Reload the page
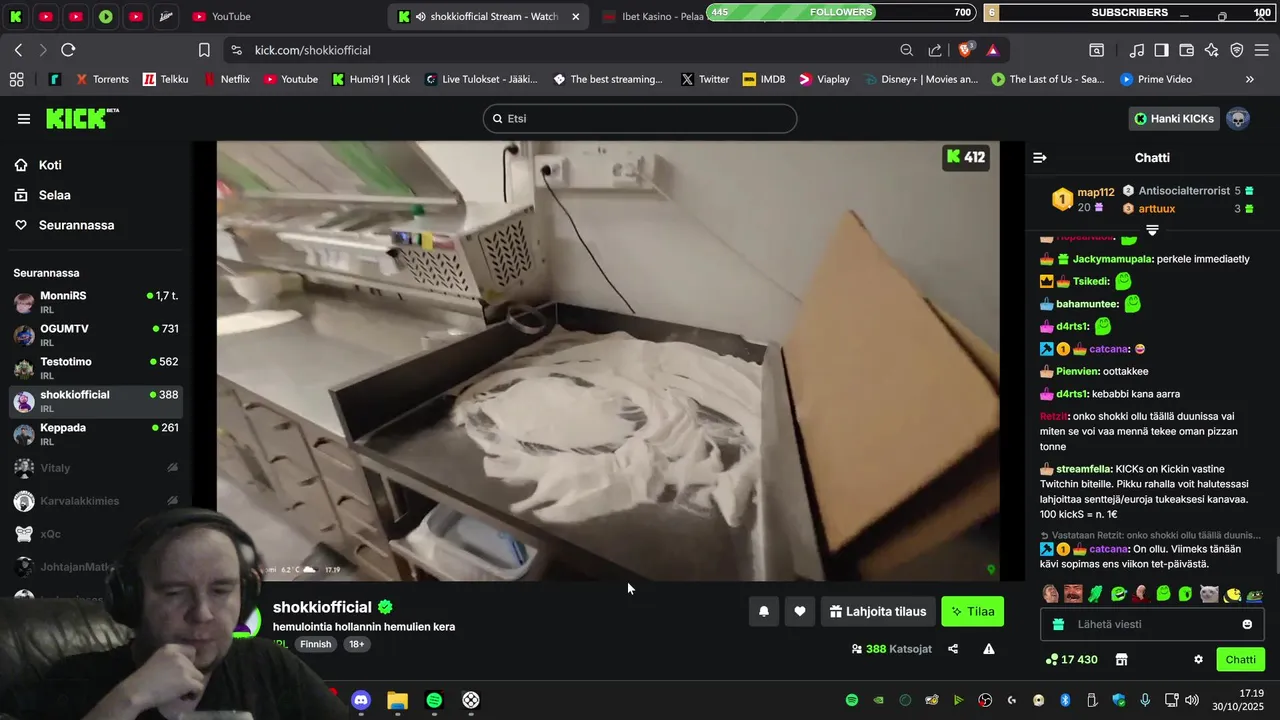1280x720 pixels. (68, 50)
